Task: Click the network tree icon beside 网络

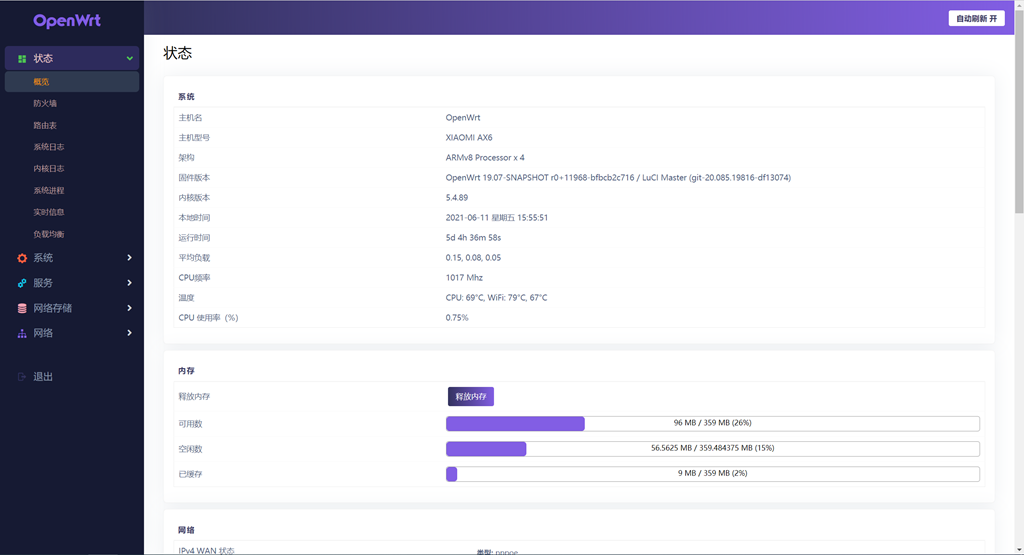Action: click(x=22, y=333)
